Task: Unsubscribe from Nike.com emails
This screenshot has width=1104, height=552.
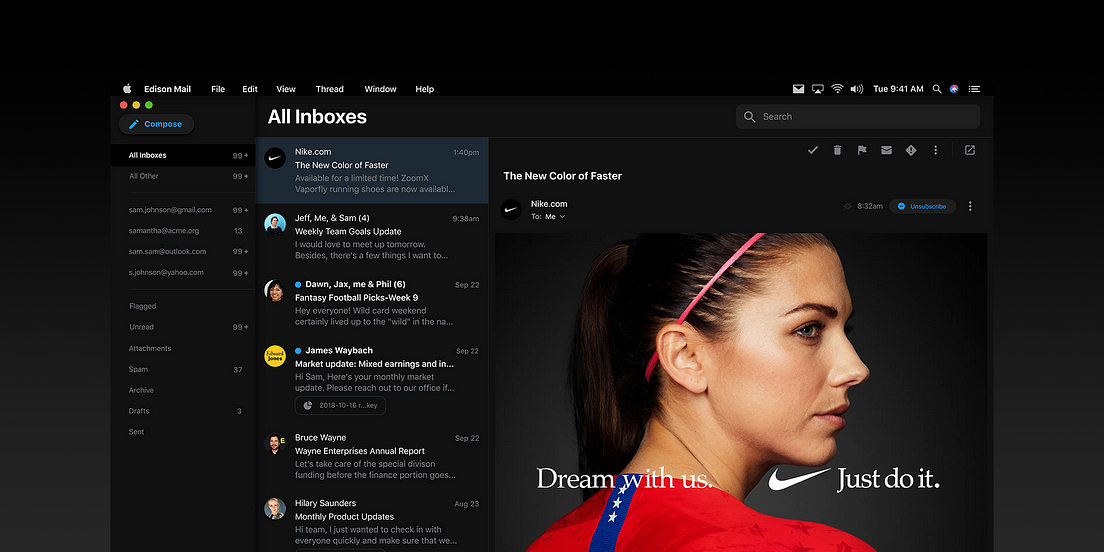Action: (922, 206)
